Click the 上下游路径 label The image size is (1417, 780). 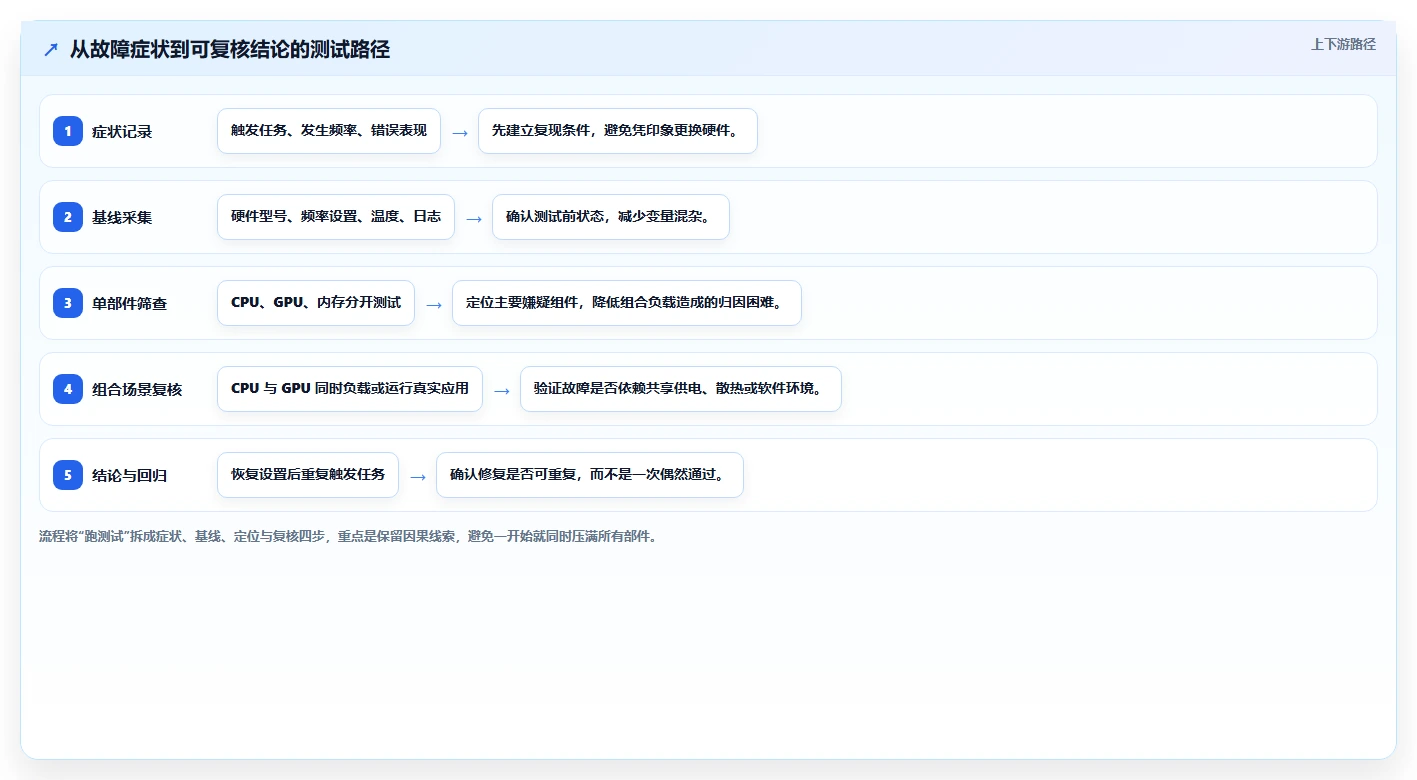[x=1343, y=44]
